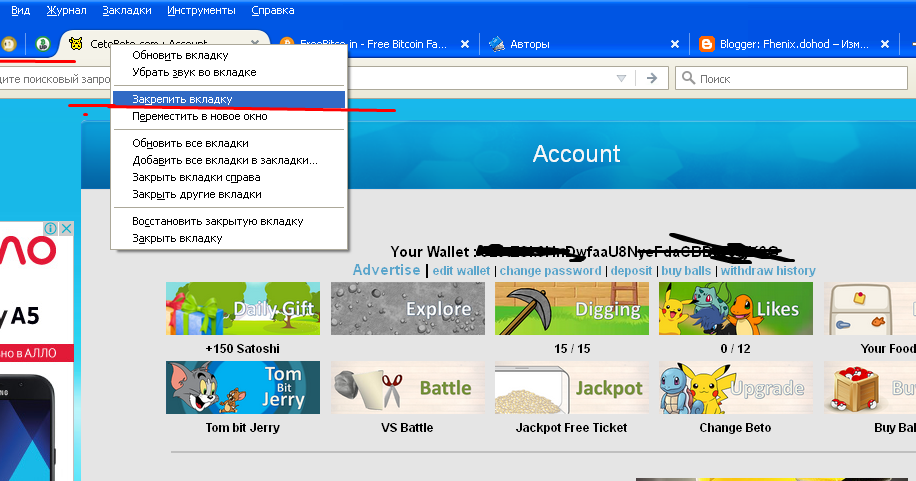Click the Account page heading
The image size is (916, 481).
click(x=577, y=154)
